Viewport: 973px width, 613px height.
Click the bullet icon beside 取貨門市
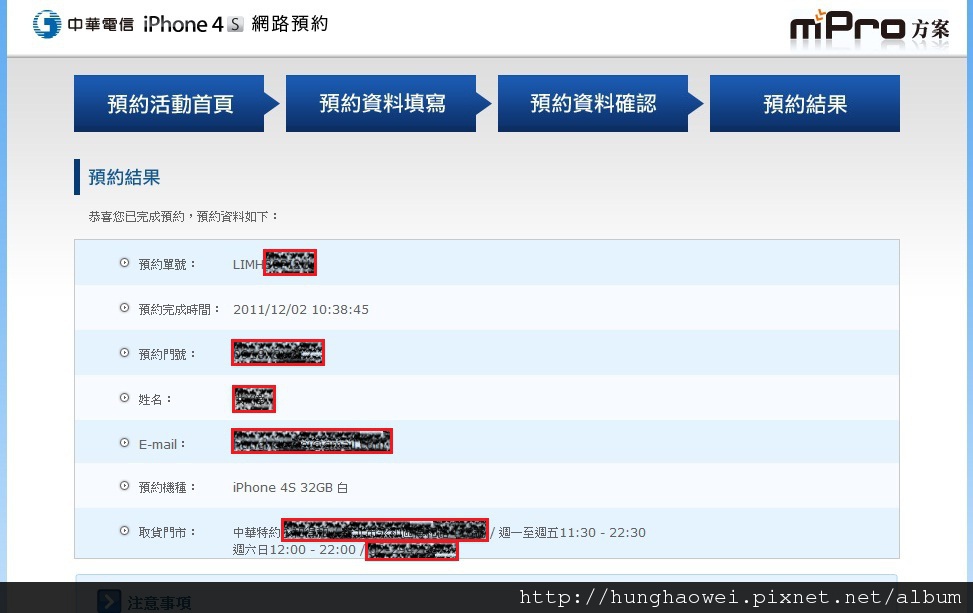[125, 531]
